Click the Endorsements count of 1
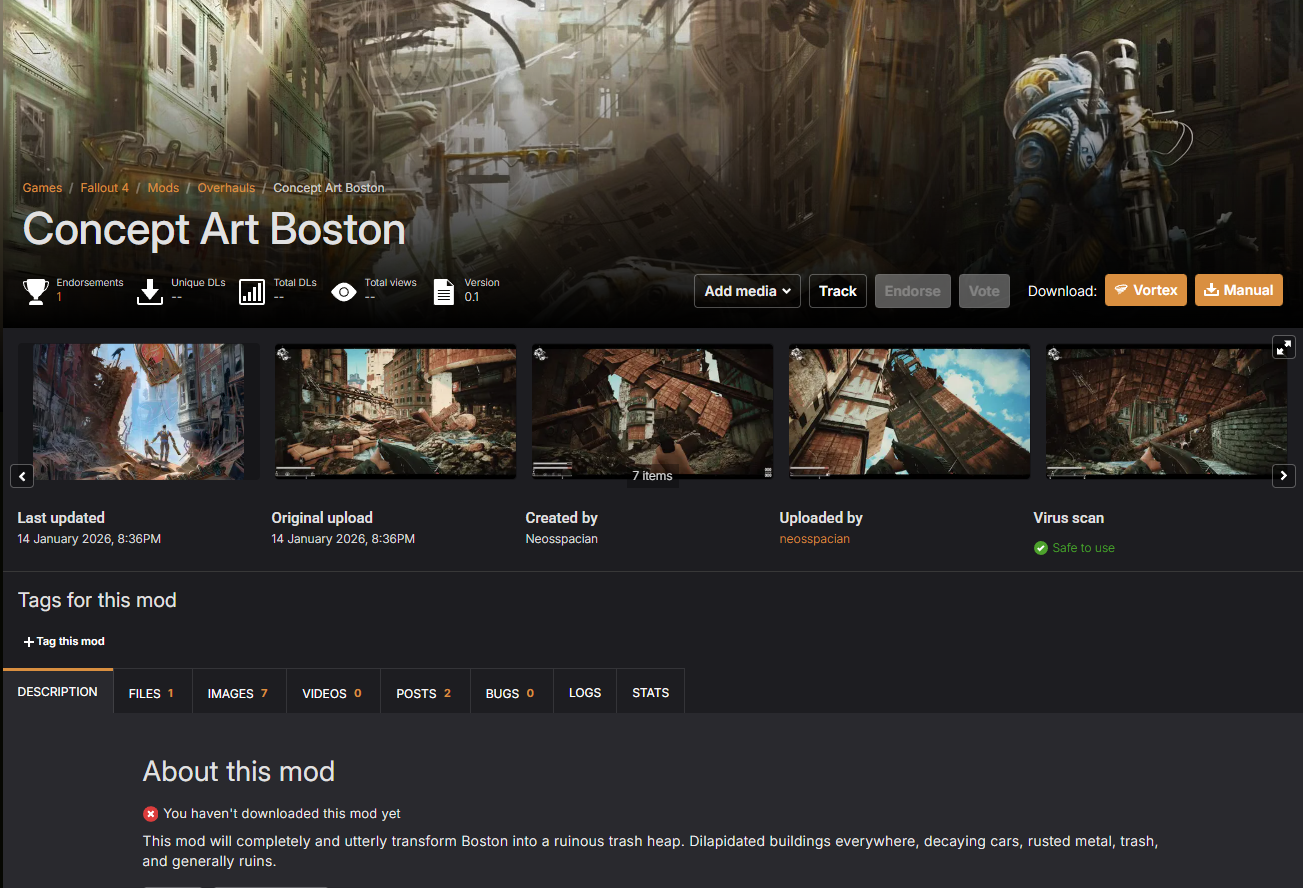The height and width of the screenshot is (888, 1303). (59, 297)
